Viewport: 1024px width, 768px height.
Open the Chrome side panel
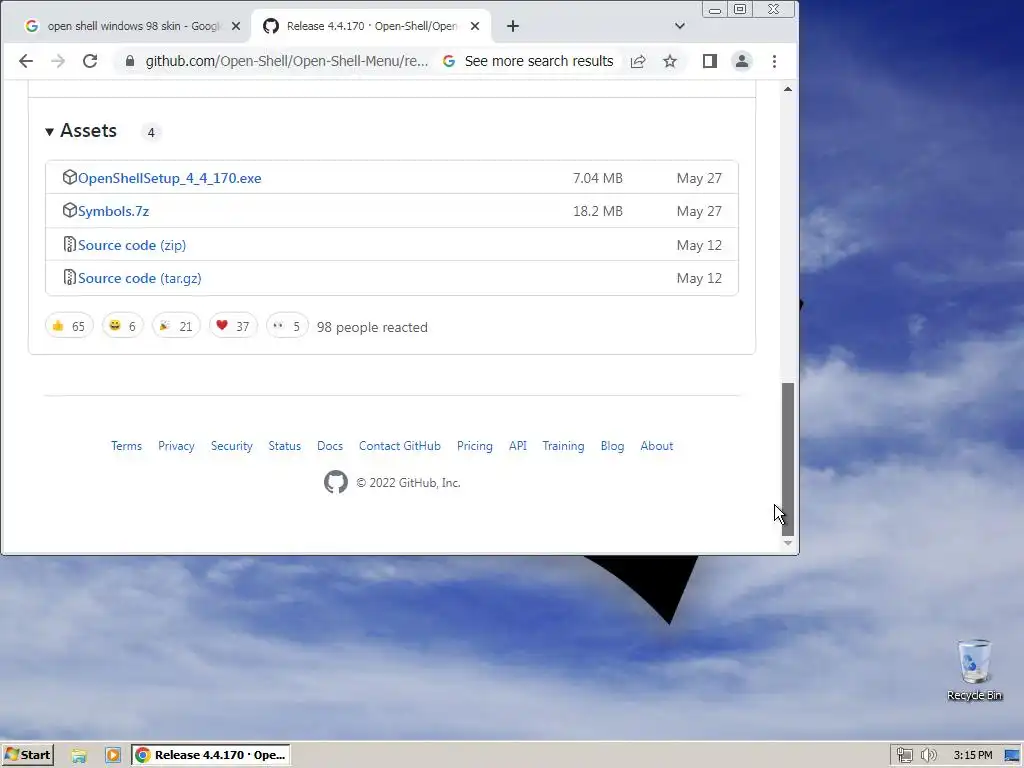(x=710, y=61)
